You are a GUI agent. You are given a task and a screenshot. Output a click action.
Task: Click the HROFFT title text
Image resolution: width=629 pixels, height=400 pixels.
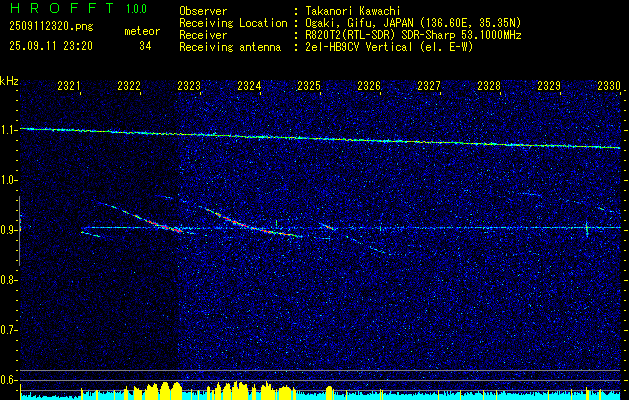click(62, 8)
